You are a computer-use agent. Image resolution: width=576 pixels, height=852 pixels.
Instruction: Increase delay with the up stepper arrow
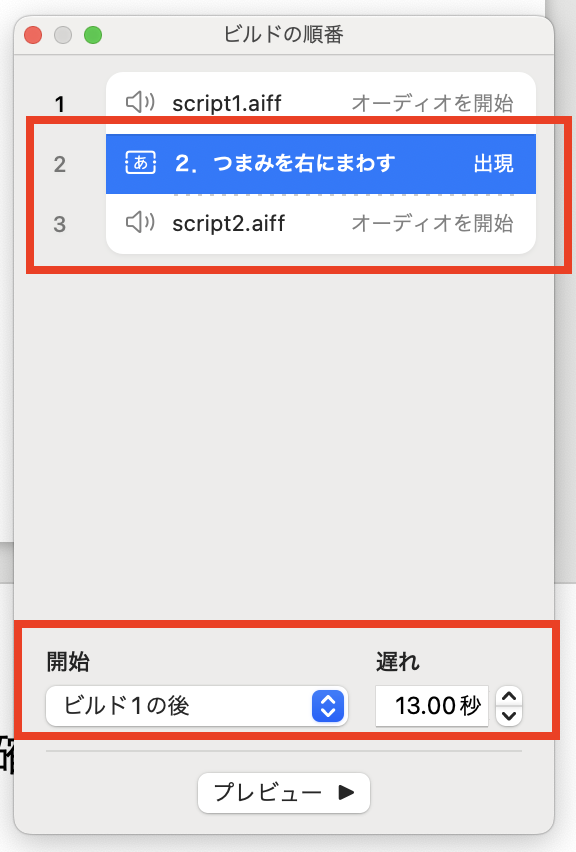(x=509, y=696)
